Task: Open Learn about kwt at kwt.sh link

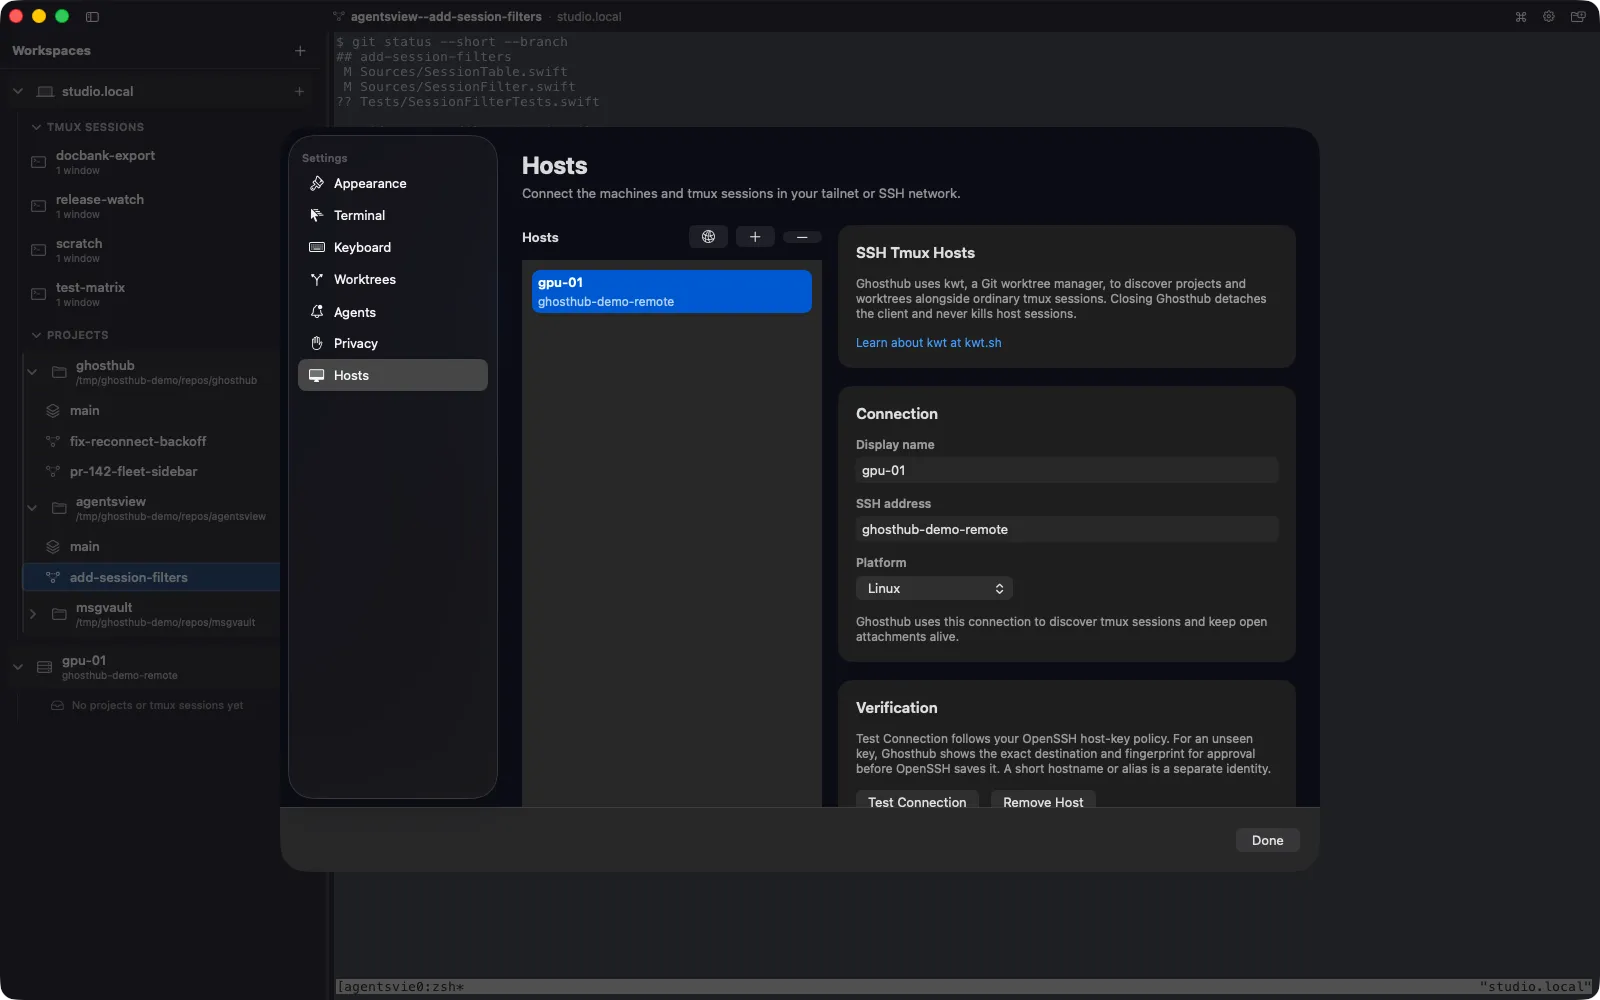Action: [928, 342]
